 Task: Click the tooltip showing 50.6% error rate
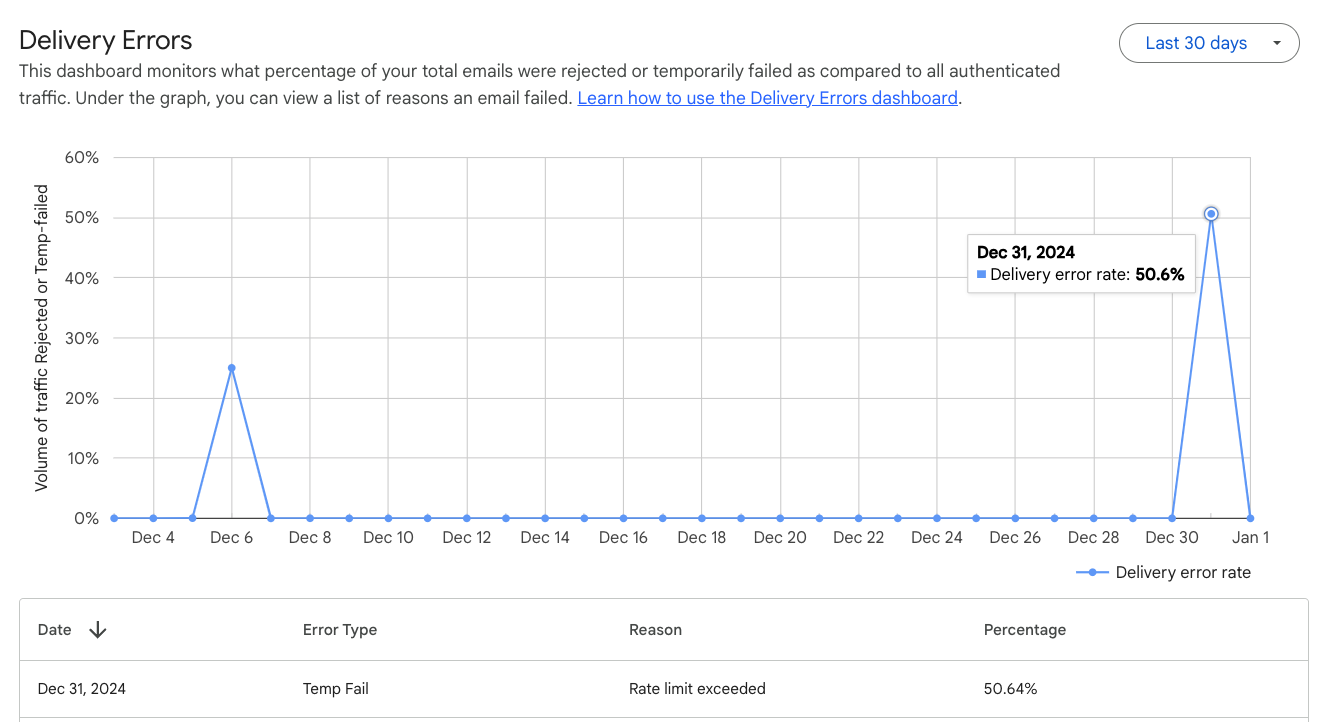coord(1081,264)
